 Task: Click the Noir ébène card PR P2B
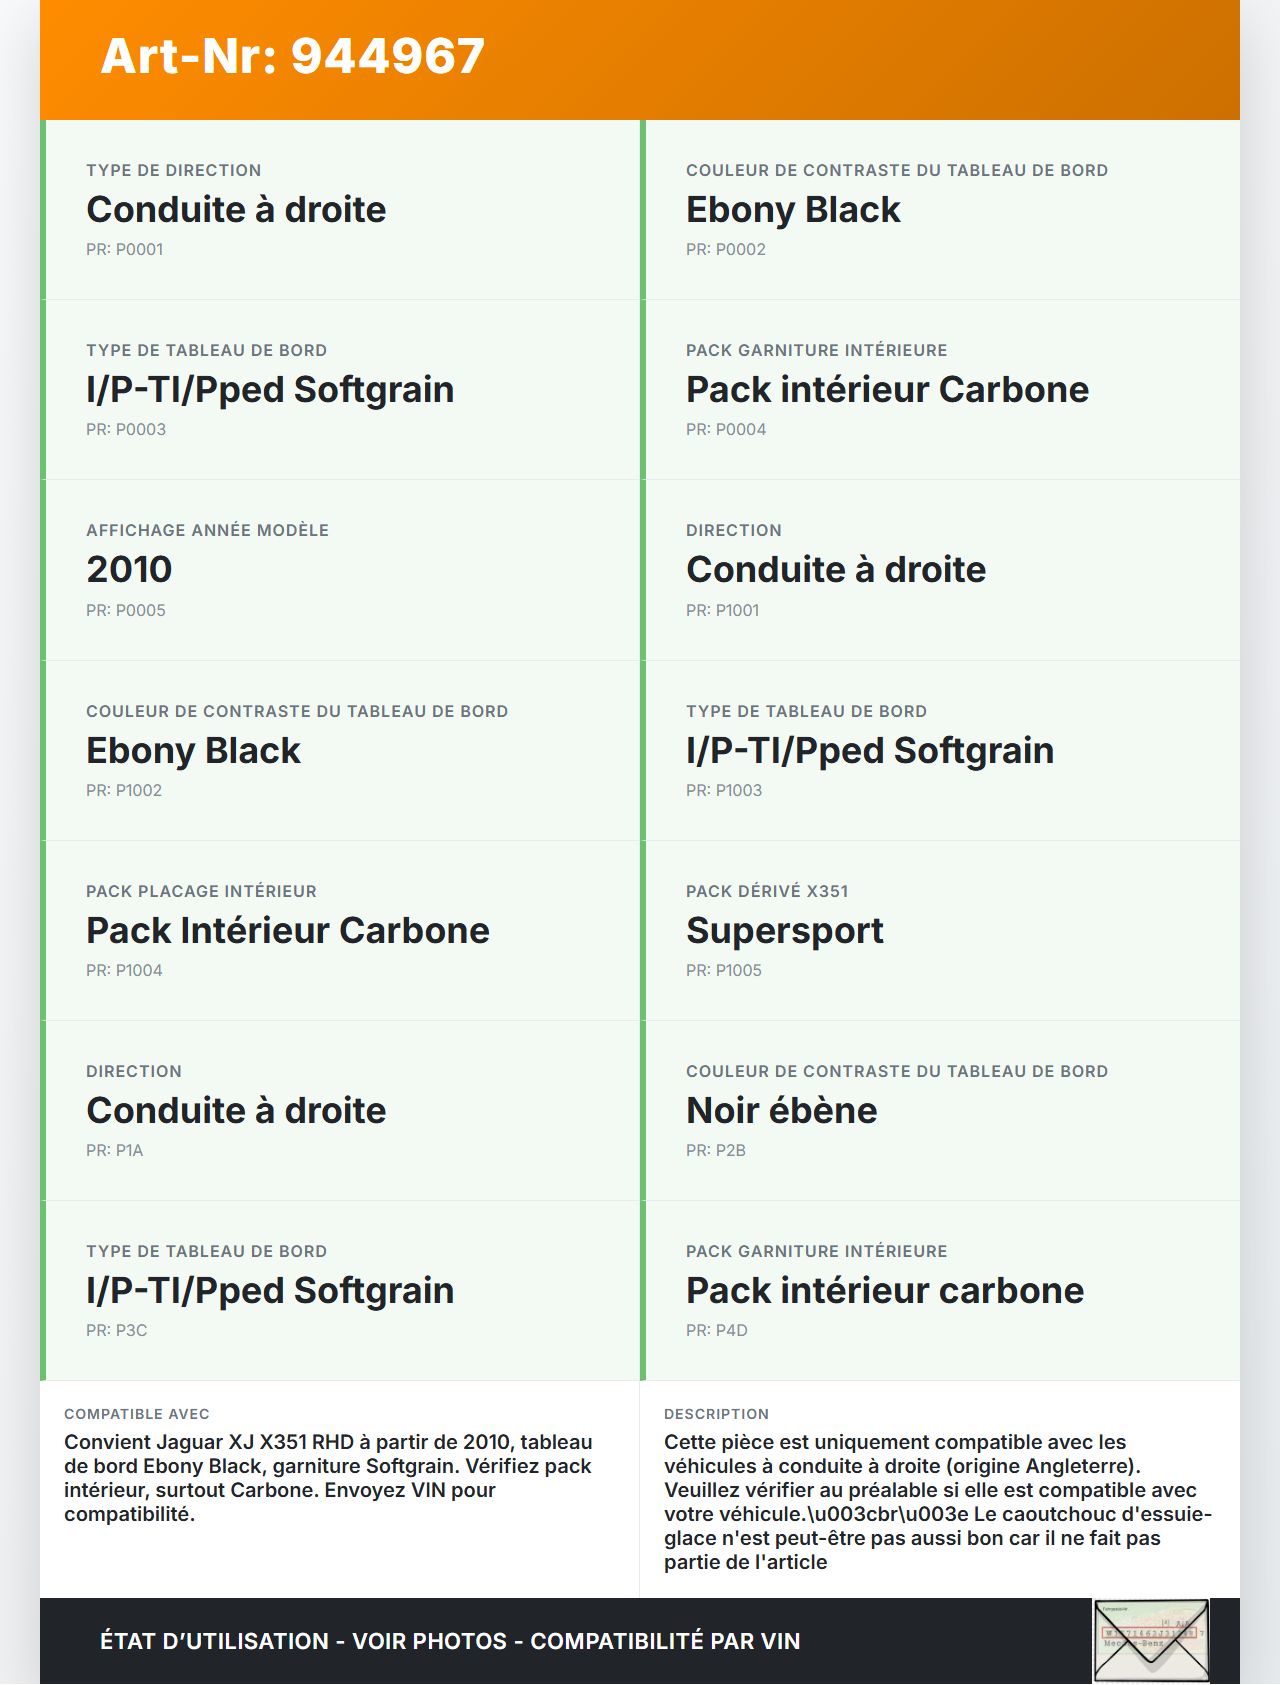click(x=940, y=1111)
